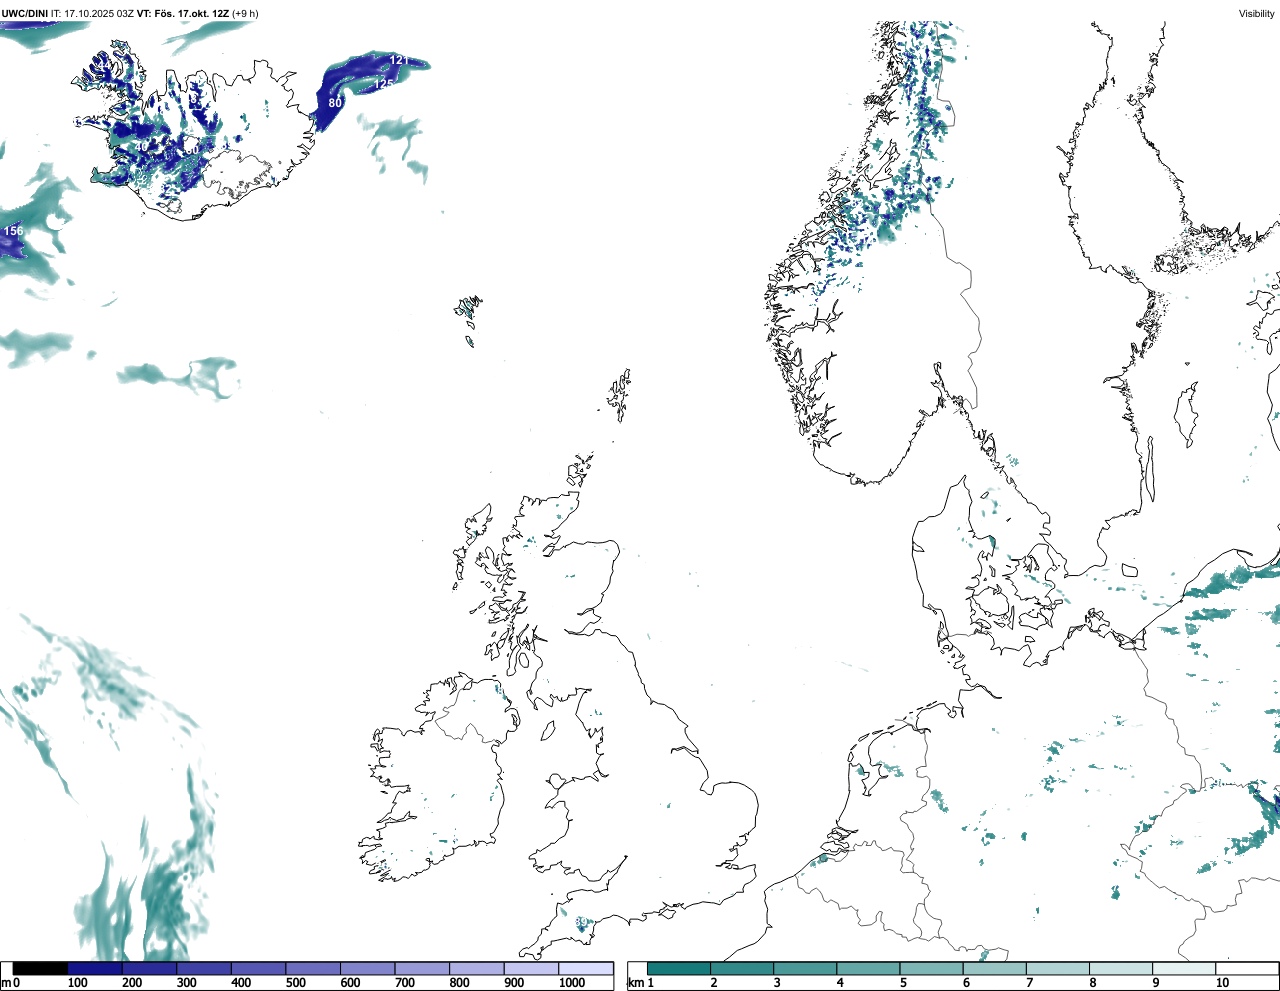Click the '44' value label over the Westfjords
Viewport: 1280px width, 991px height.
[x=105, y=66]
